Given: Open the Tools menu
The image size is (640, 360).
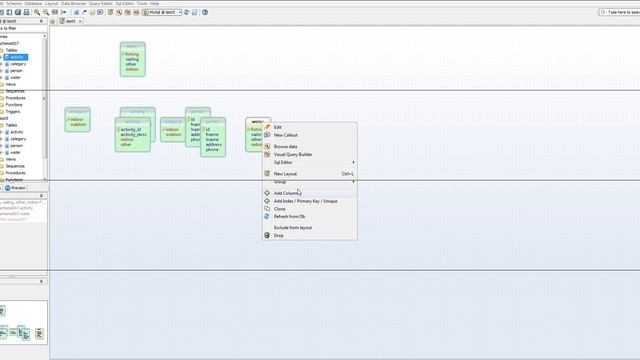Looking at the screenshot, I should (142, 3).
